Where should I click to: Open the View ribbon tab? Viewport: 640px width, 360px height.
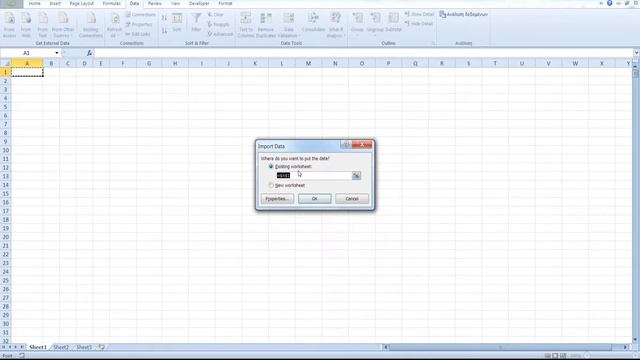(x=176, y=3)
